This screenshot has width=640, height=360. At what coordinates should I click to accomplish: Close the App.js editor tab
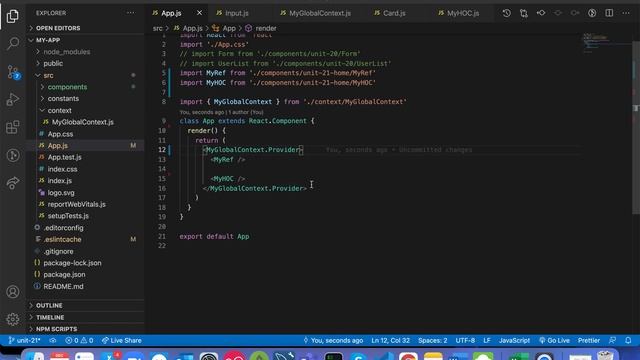(199, 13)
